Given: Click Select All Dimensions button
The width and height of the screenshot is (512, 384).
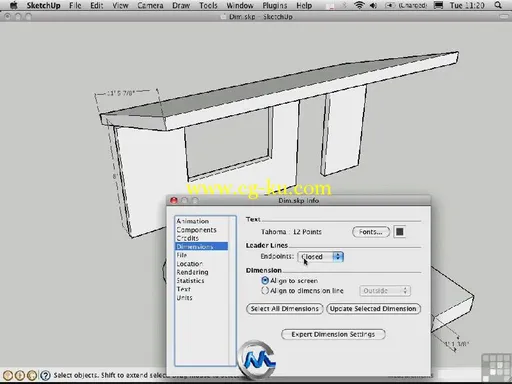Looking at the screenshot, I should 285,309.
